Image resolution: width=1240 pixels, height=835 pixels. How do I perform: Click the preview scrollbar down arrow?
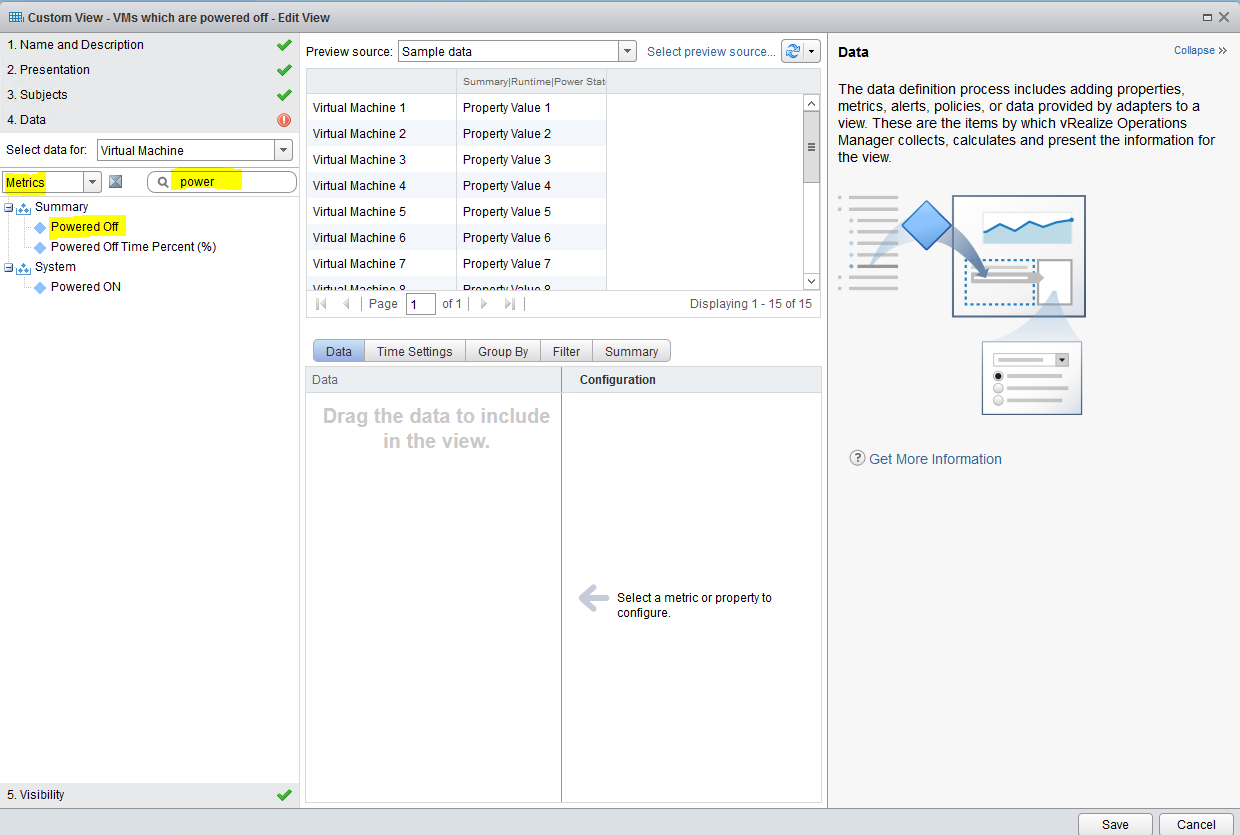(811, 282)
